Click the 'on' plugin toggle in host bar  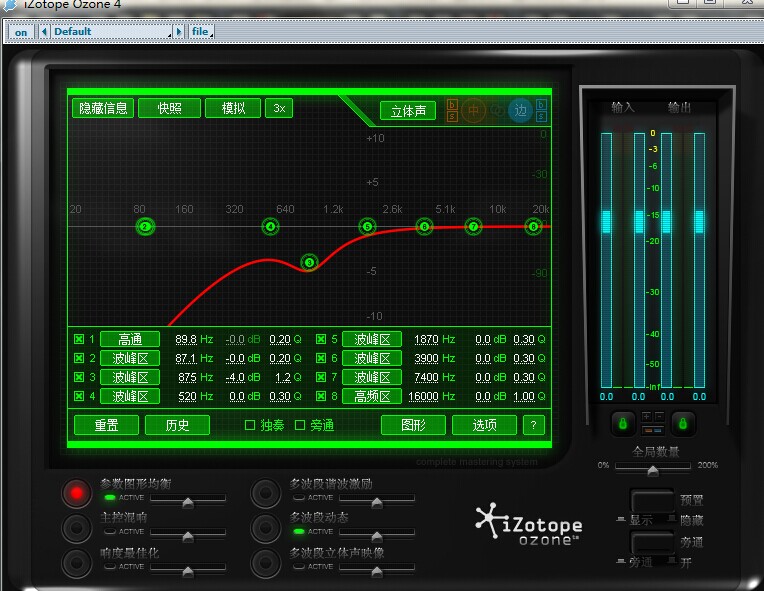click(21, 32)
